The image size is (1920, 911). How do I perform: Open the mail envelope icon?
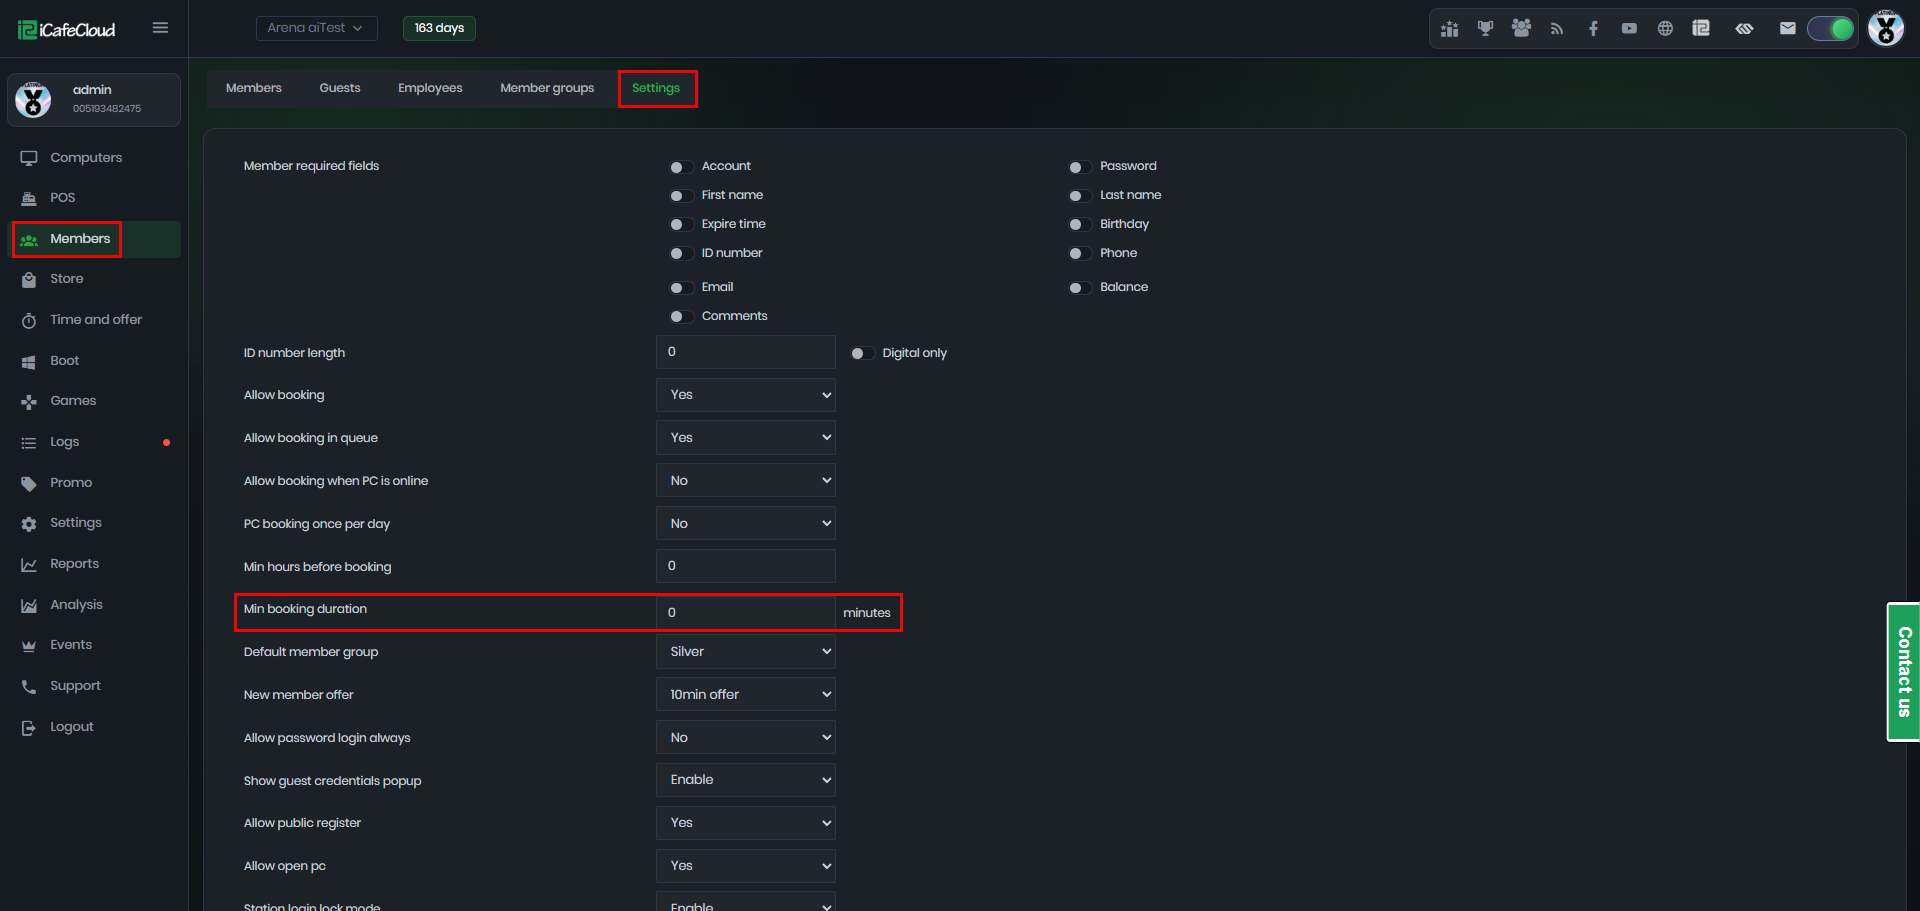point(1788,29)
